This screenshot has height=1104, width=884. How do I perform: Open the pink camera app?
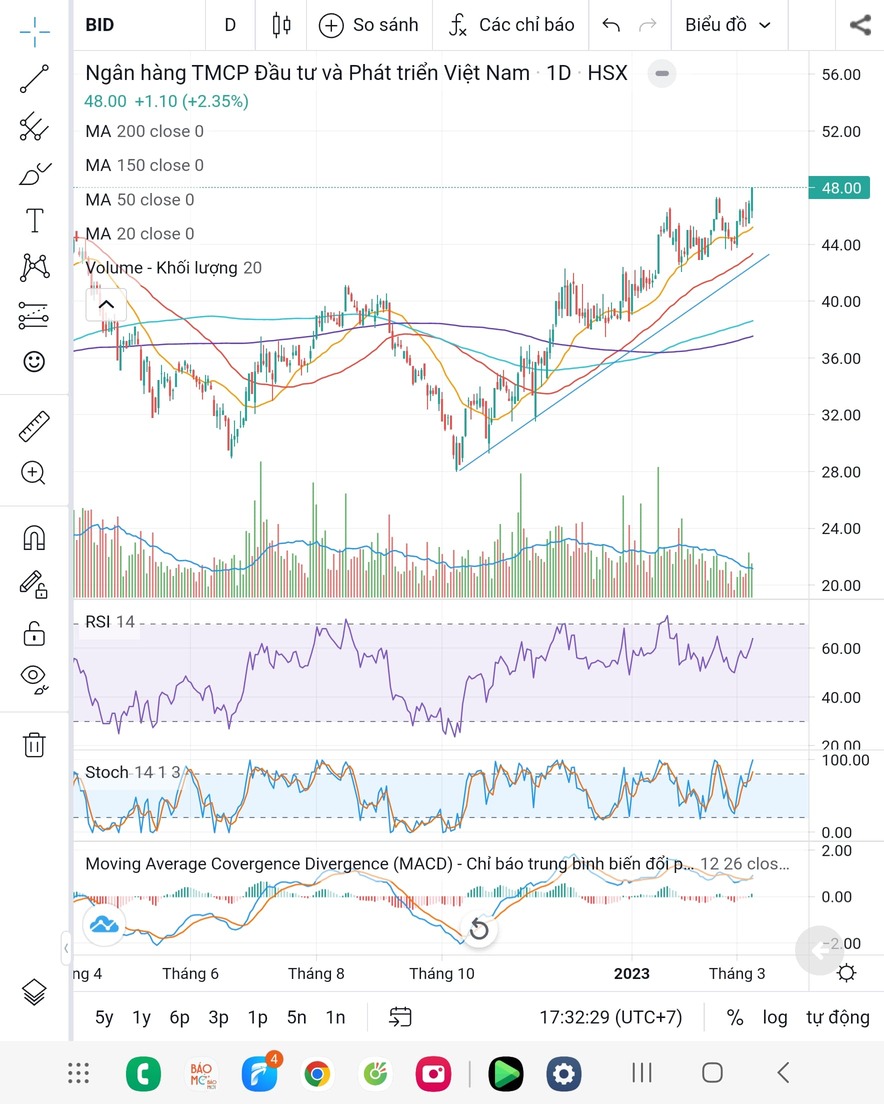pyautogui.click(x=434, y=1074)
